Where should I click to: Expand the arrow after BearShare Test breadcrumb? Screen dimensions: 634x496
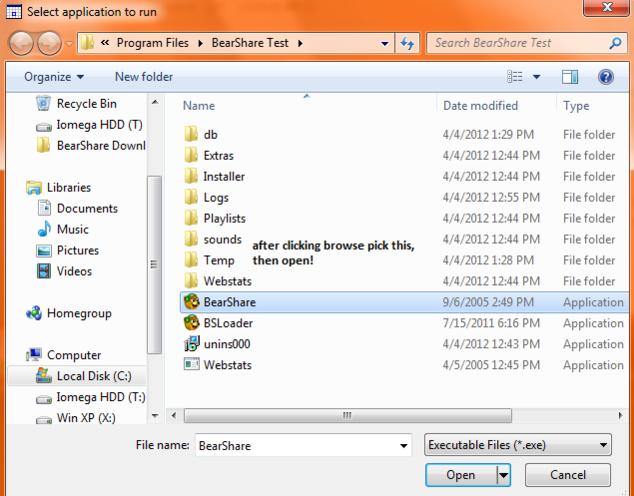pyautogui.click(x=300, y=43)
